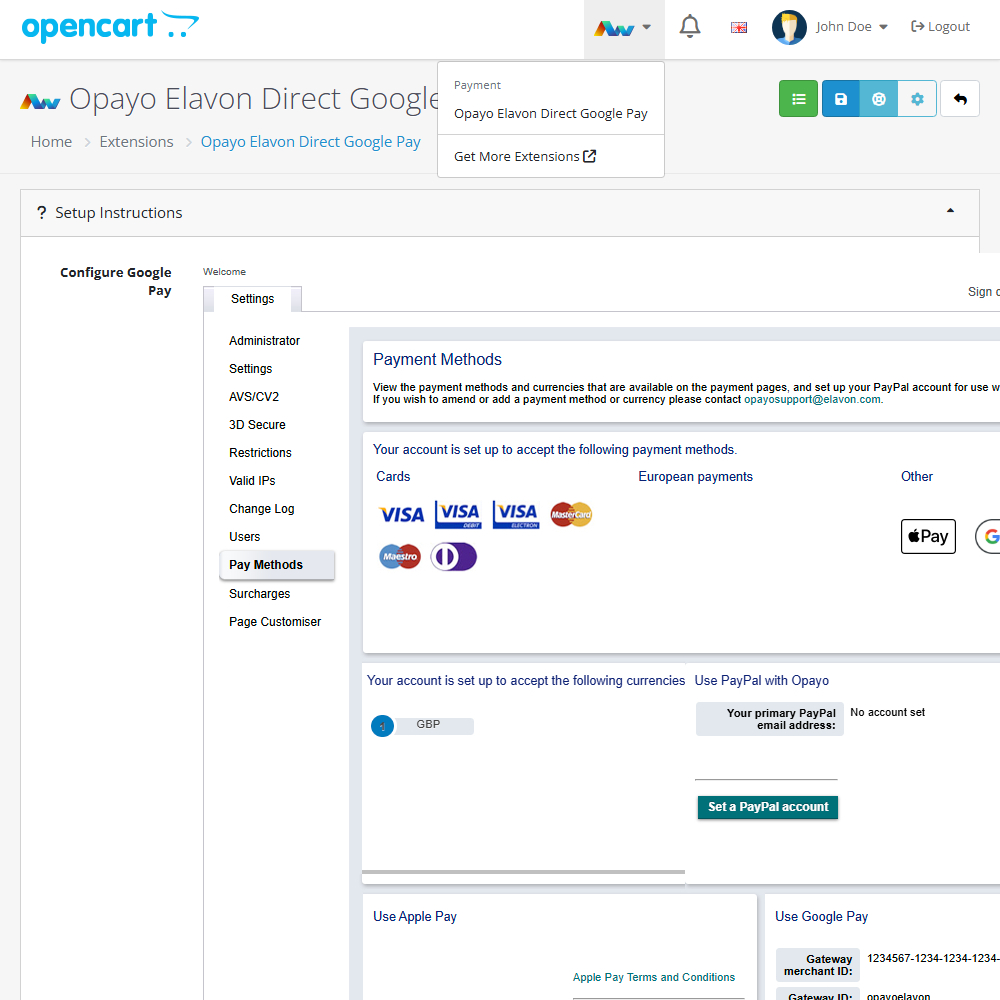Click the life-ring support icon
Screen dimensions: 1000x1000
[x=879, y=99]
